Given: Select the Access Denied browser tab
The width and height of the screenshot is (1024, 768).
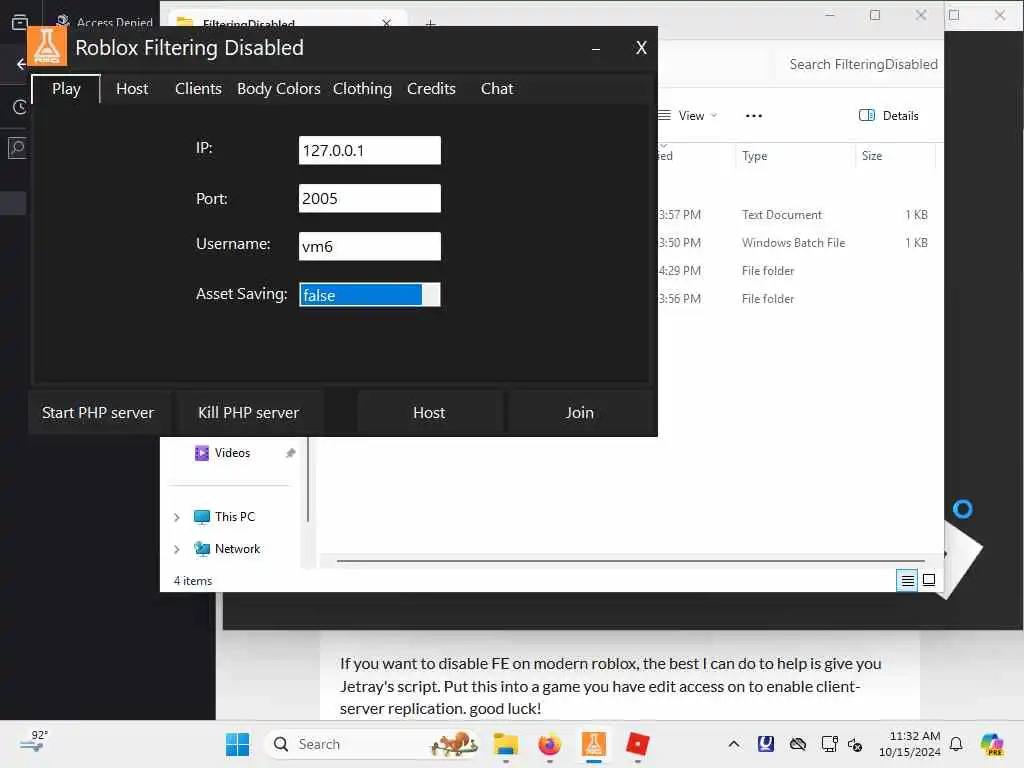Looking at the screenshot, I should click(x=104, y=22).
